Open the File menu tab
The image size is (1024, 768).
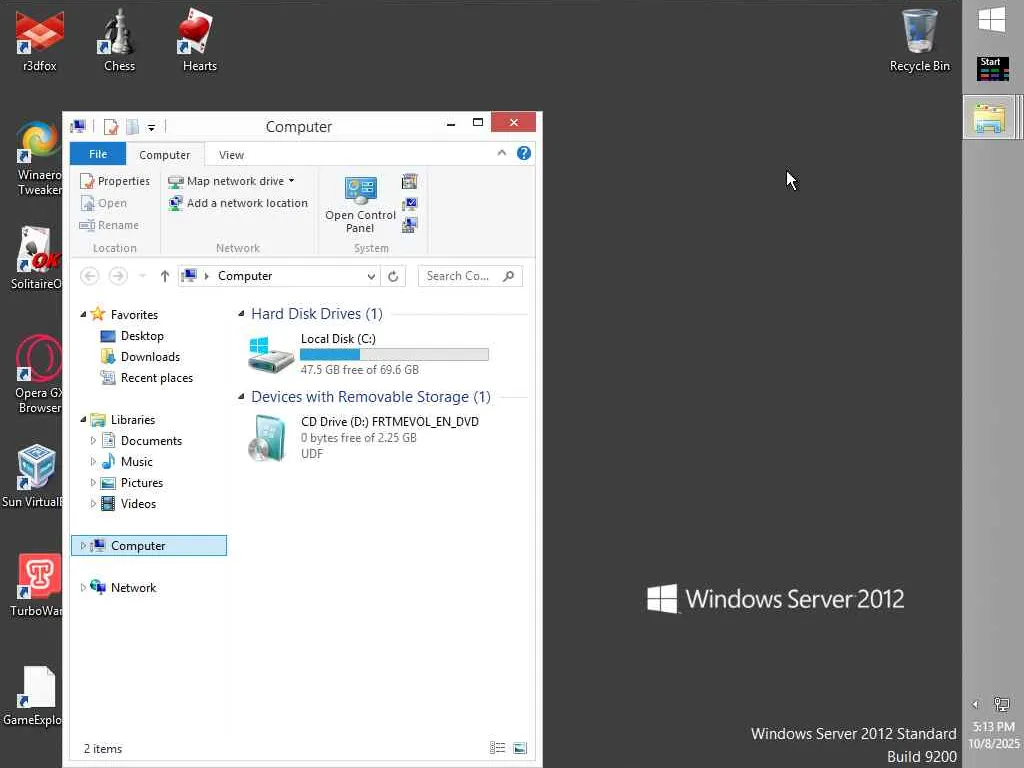(x=98, y=154)
